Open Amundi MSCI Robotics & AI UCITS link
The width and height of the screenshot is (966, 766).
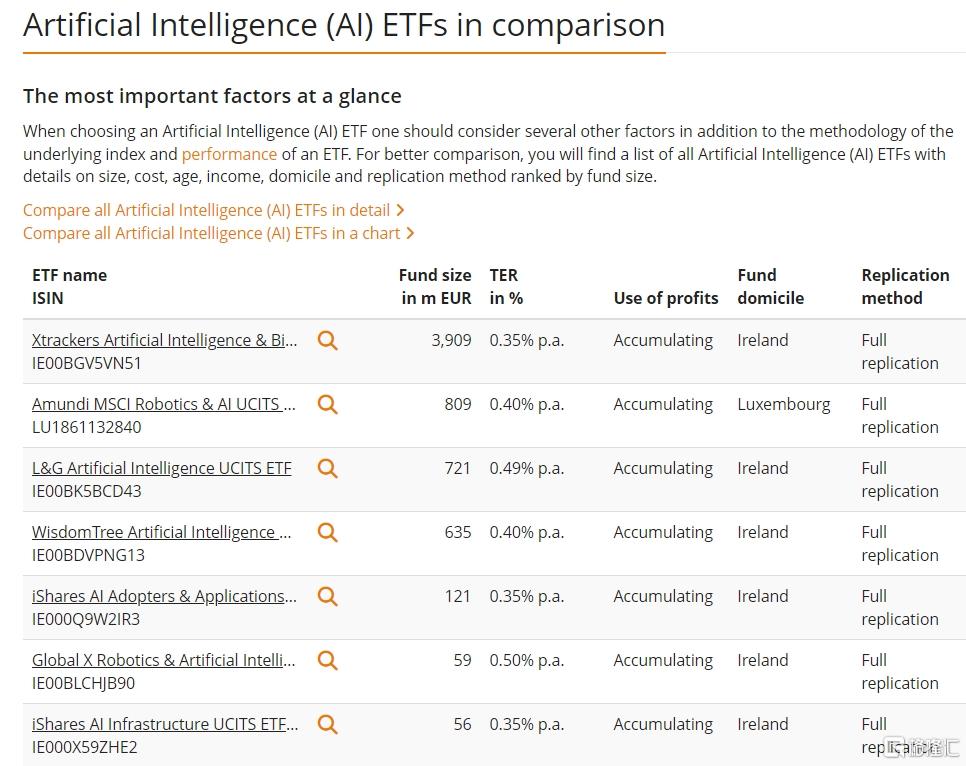point(164,404)
